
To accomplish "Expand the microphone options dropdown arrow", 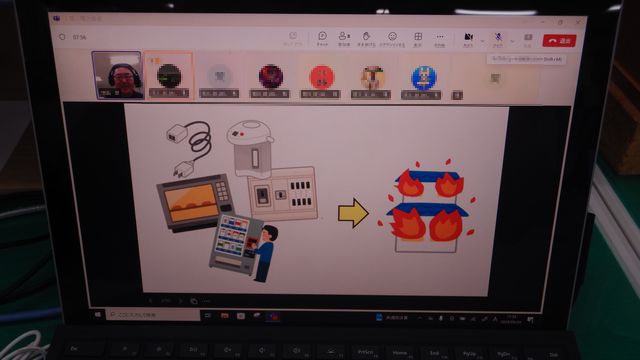I will [512, 41].
